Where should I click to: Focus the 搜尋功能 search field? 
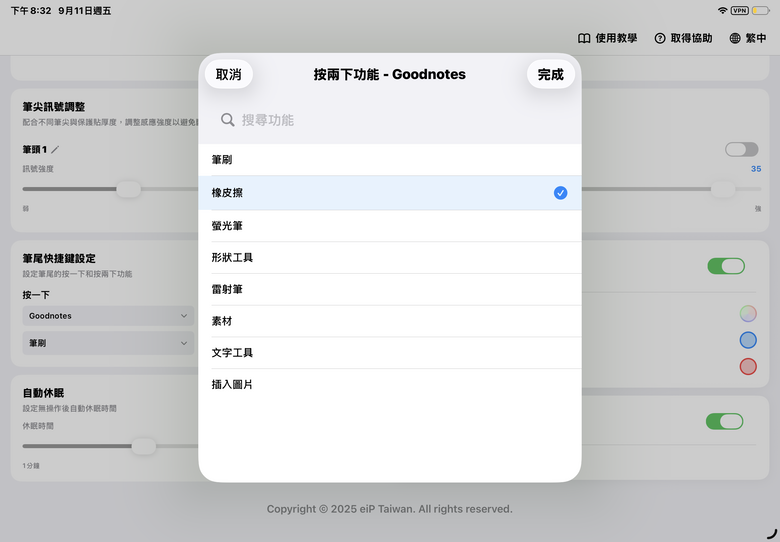(x=390, y=120)
